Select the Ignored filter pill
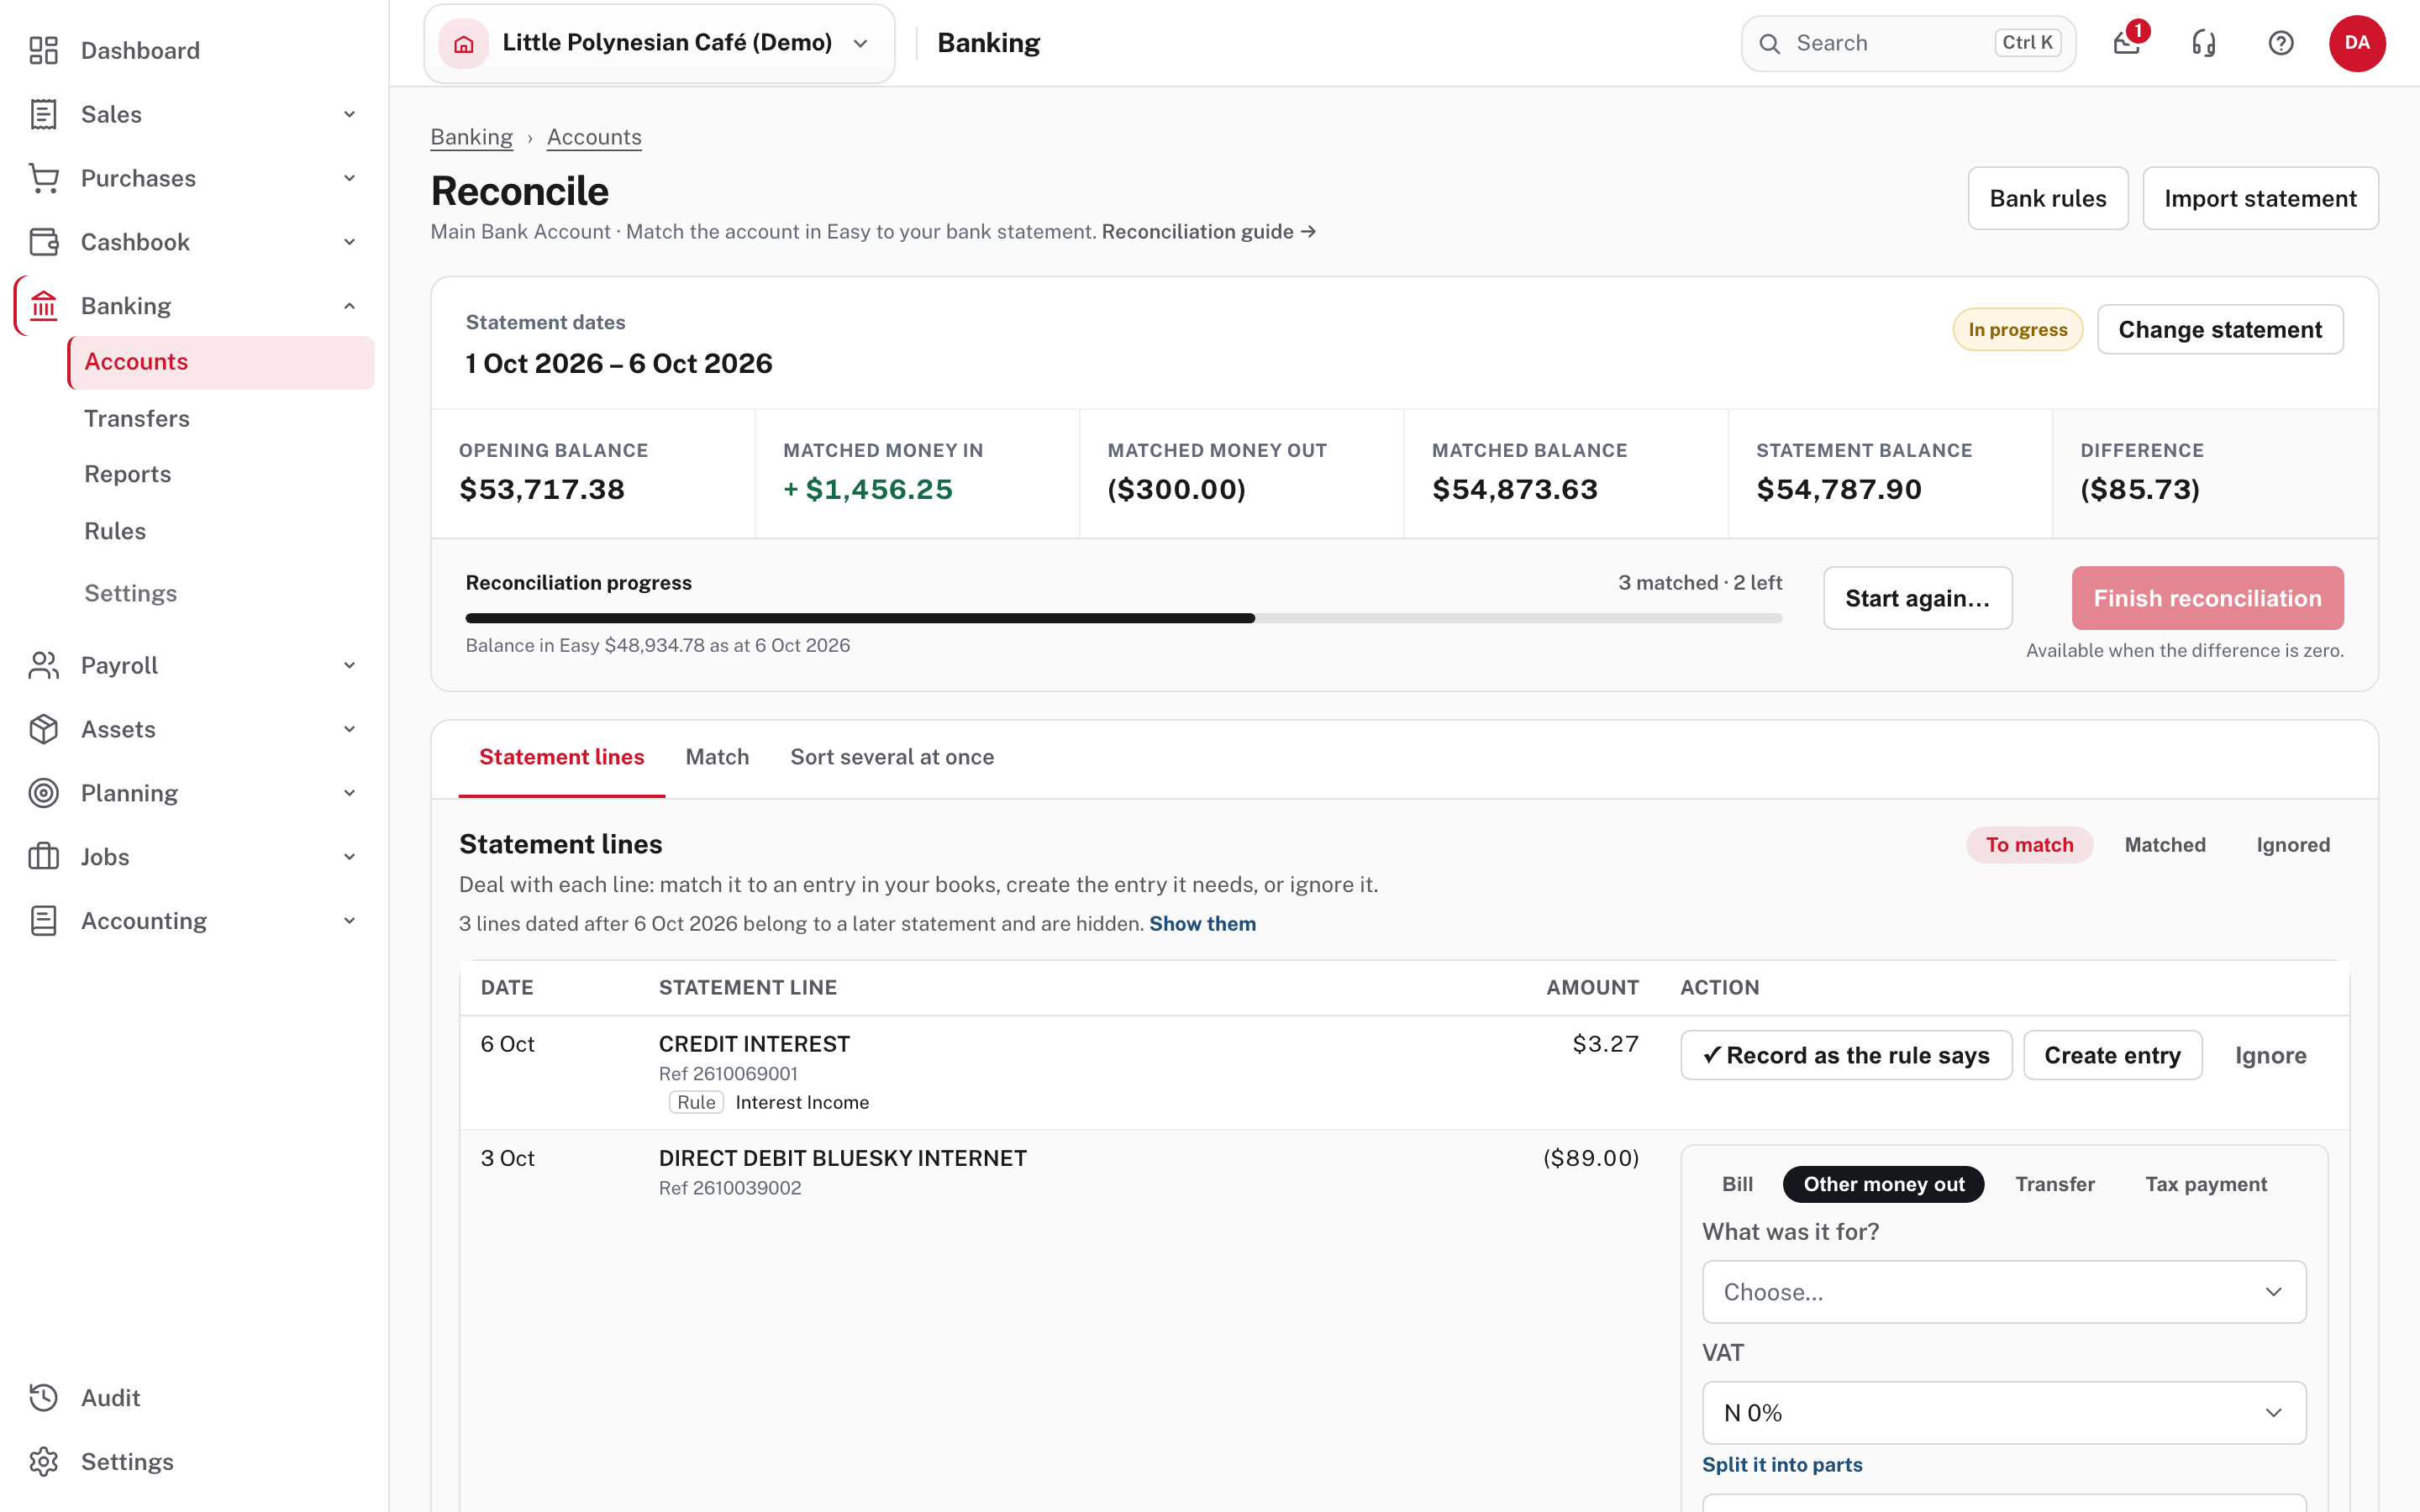The height and width of the screenshot is (1512, 2420). pyautogui.click(x=2293, y=845)
